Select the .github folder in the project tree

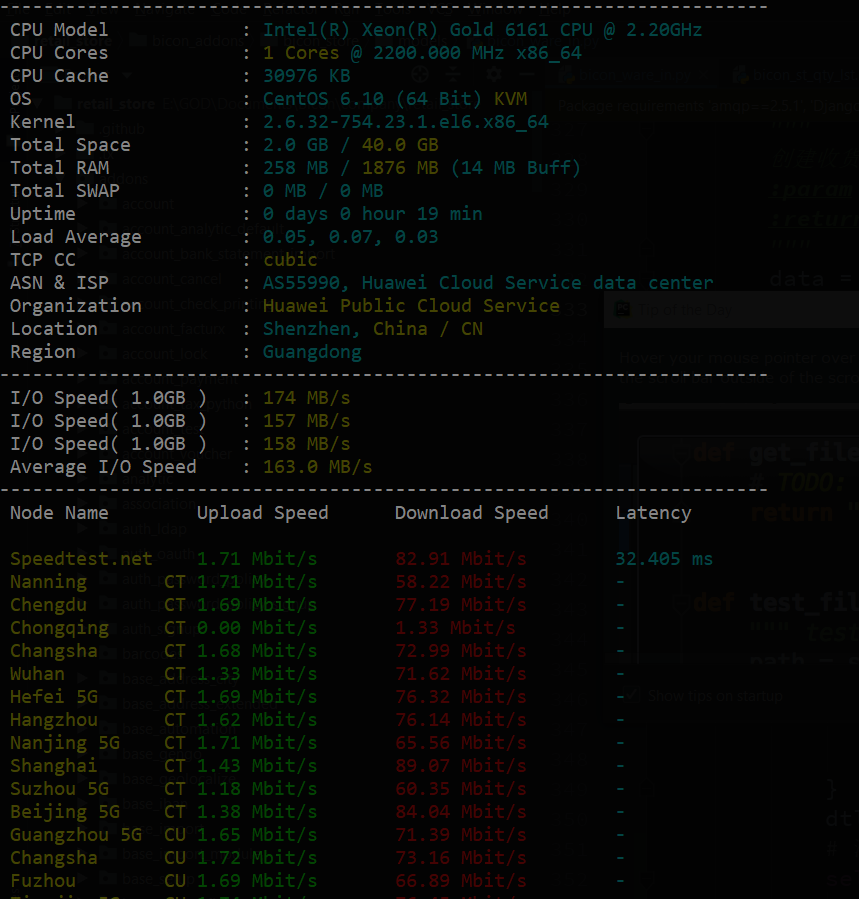point(121,129)
